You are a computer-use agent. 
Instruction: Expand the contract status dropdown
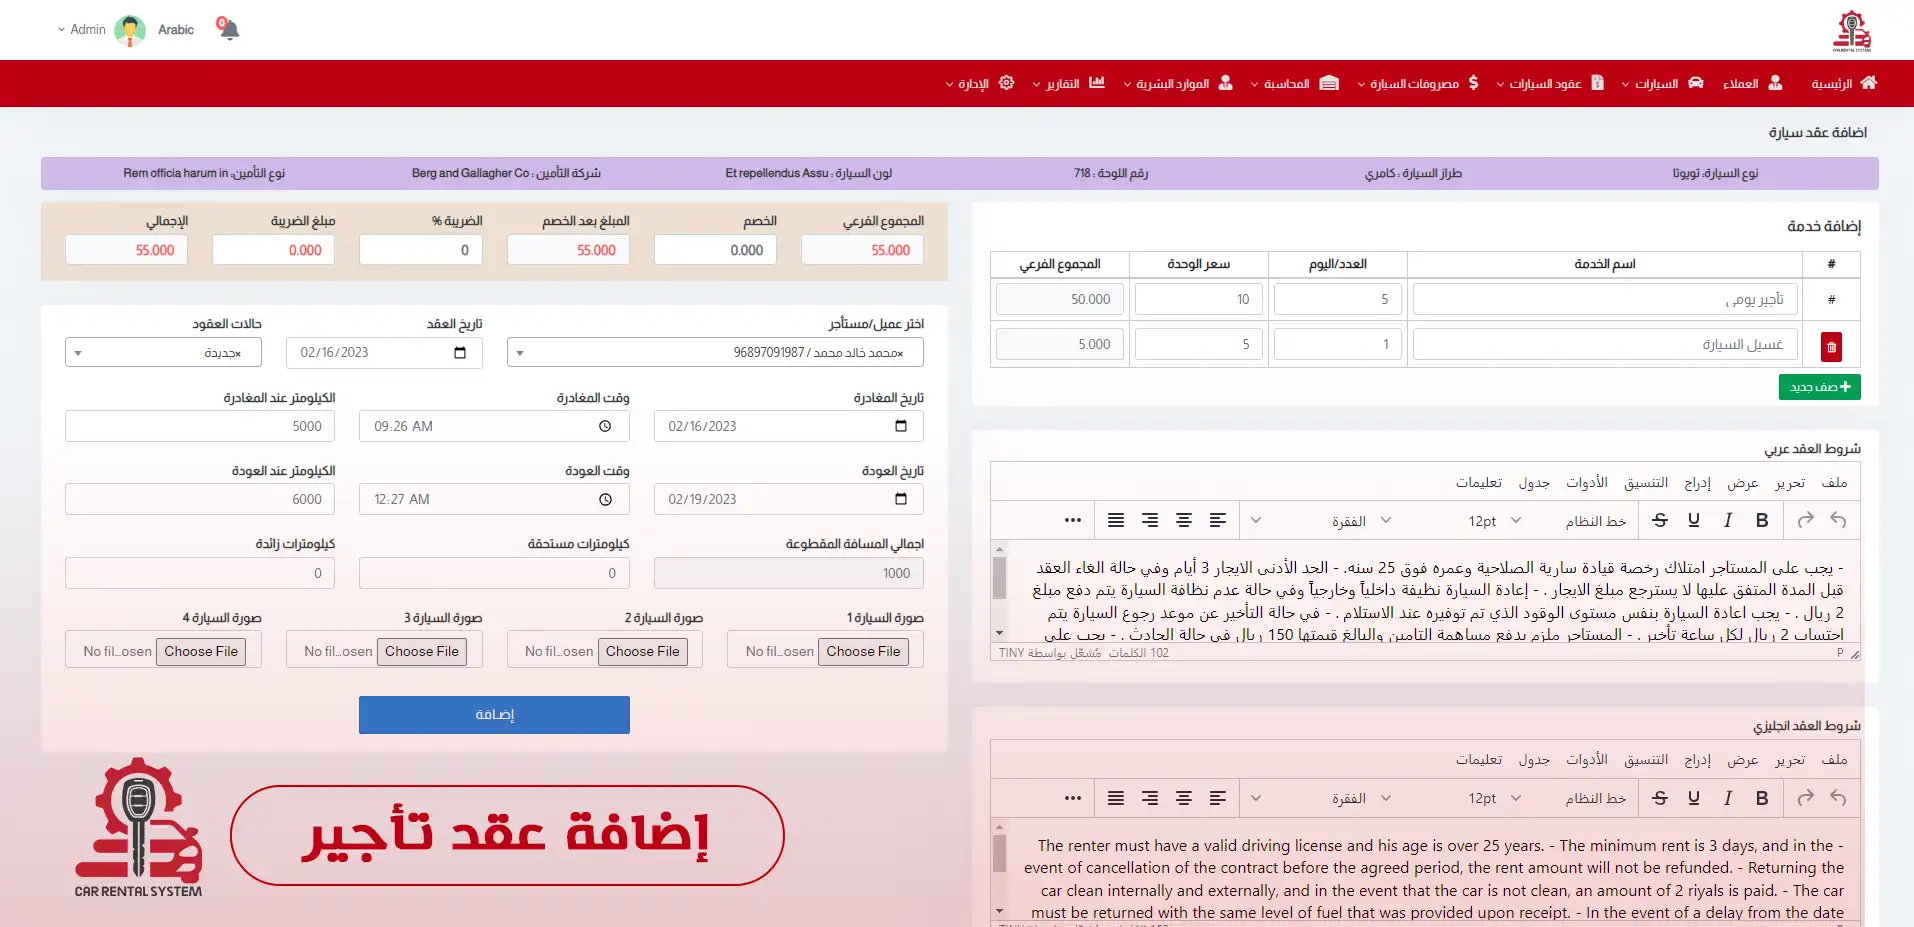163,353
